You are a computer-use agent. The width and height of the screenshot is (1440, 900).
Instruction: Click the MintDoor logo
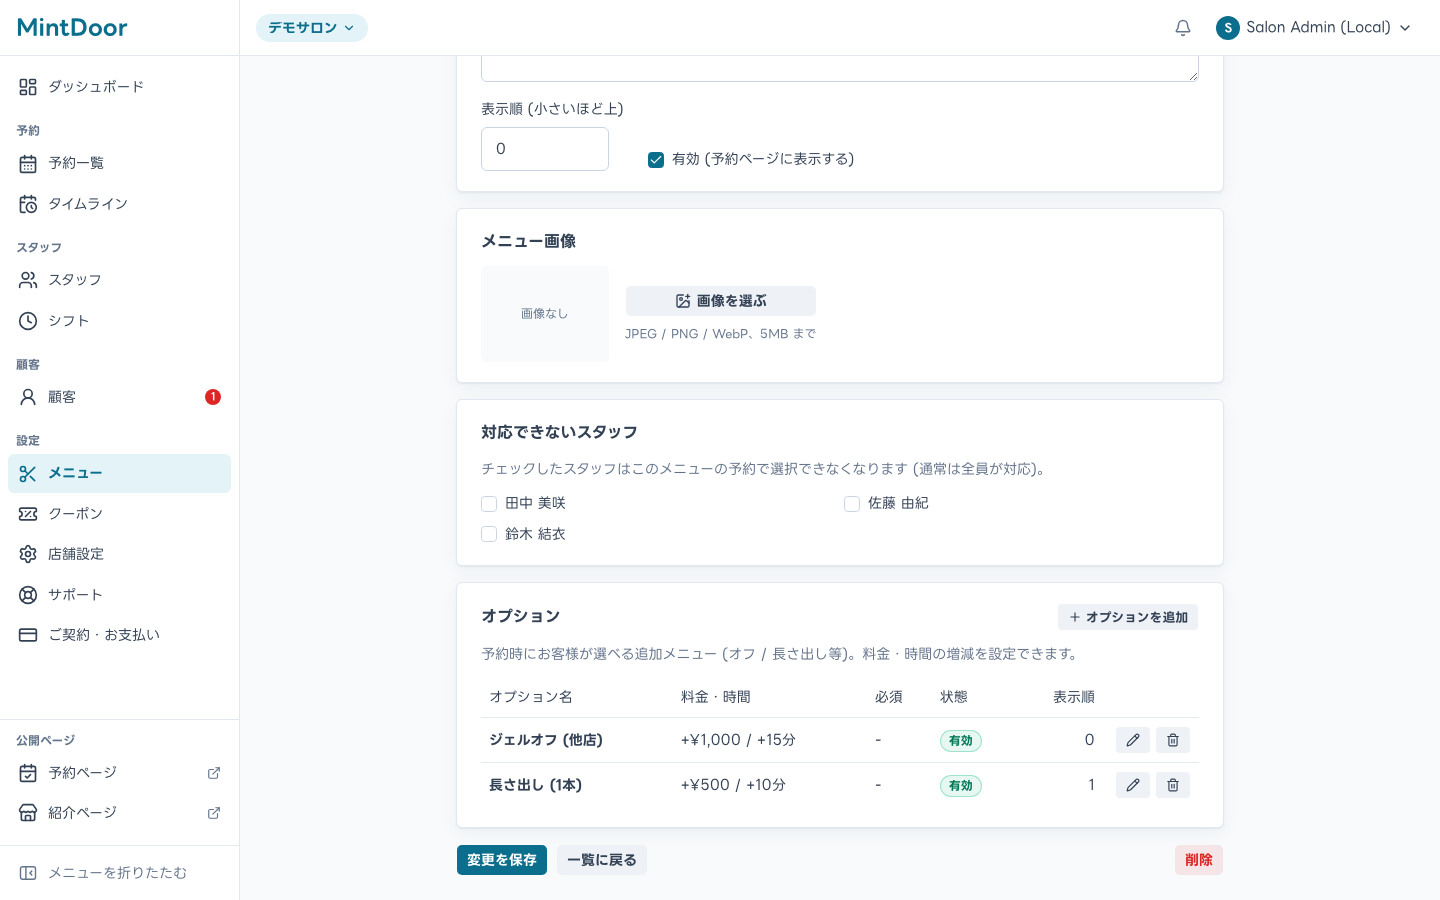click(72, 27)
